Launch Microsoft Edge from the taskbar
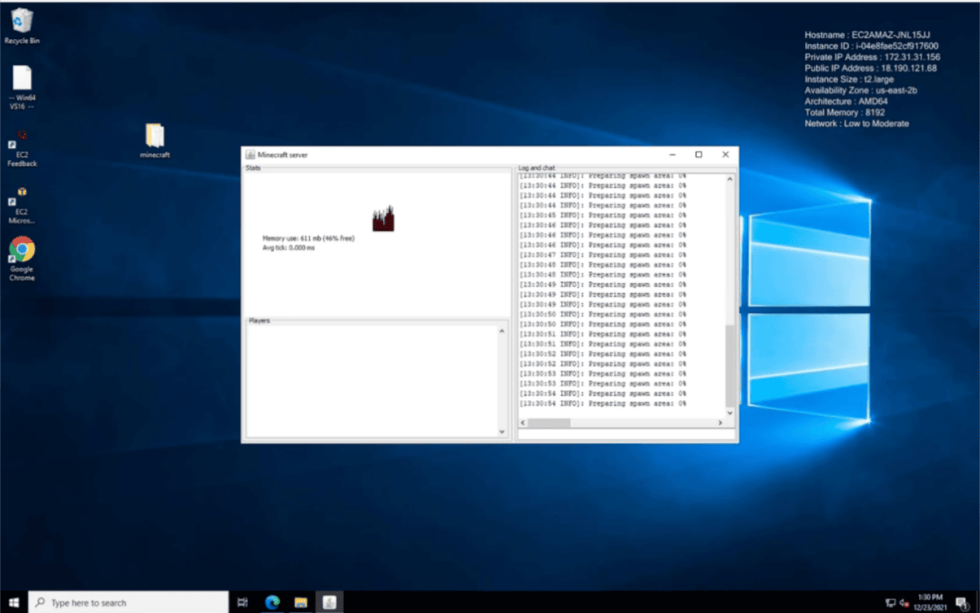Viewport: 980px width, 613px height. click(x=272, y=602)
